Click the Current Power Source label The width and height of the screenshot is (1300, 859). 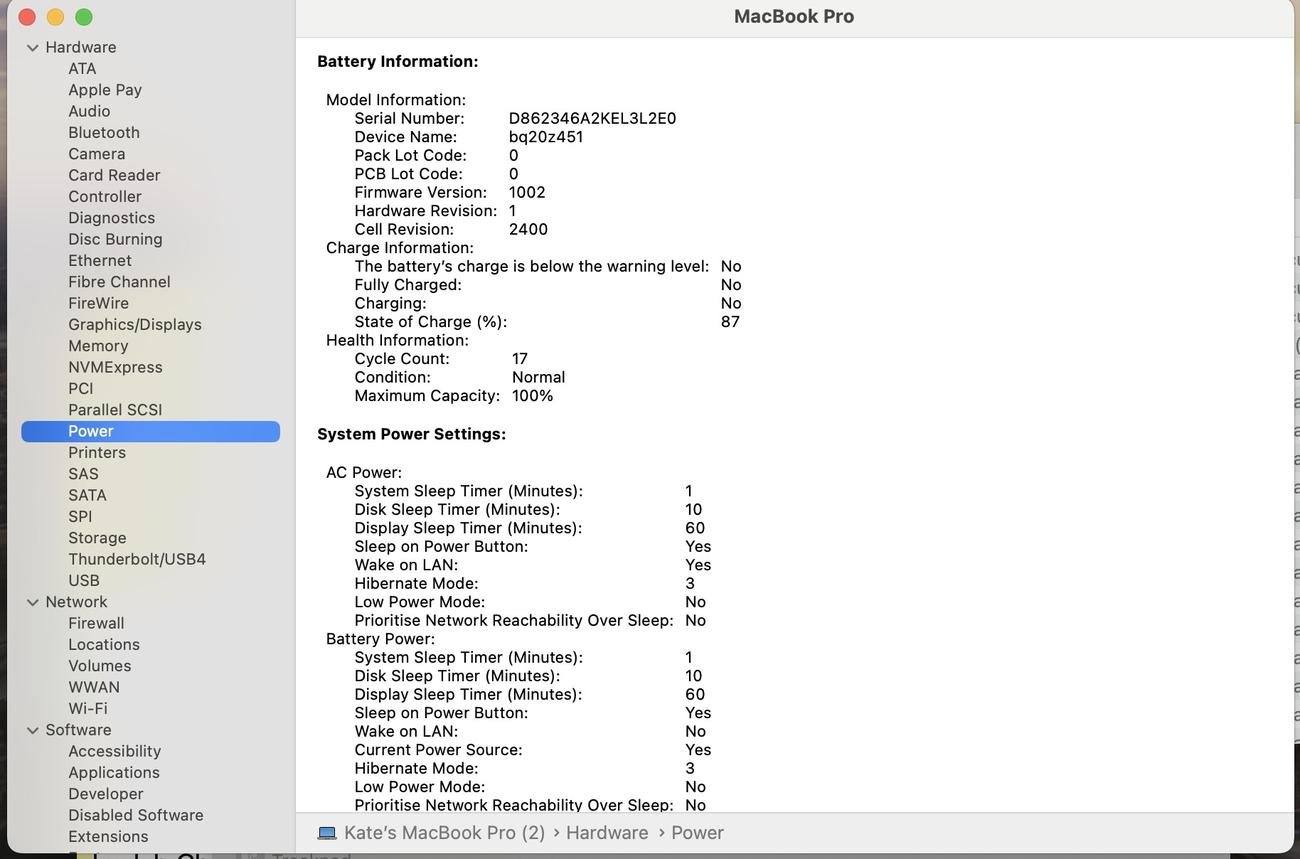[438, 750]
